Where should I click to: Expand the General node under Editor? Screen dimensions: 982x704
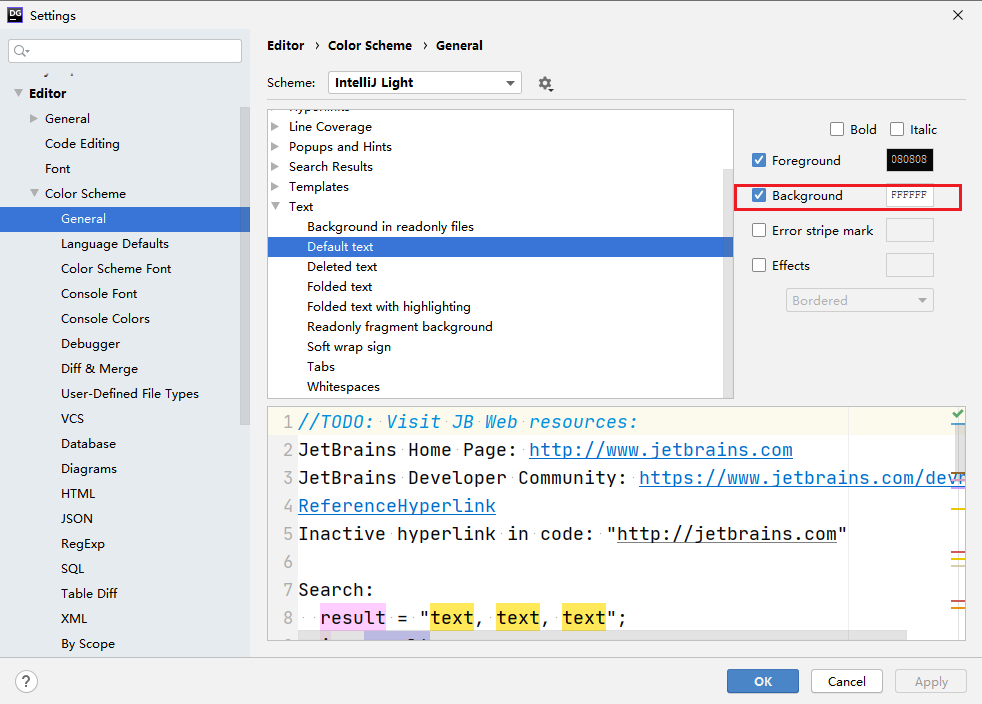click(34, 118)
